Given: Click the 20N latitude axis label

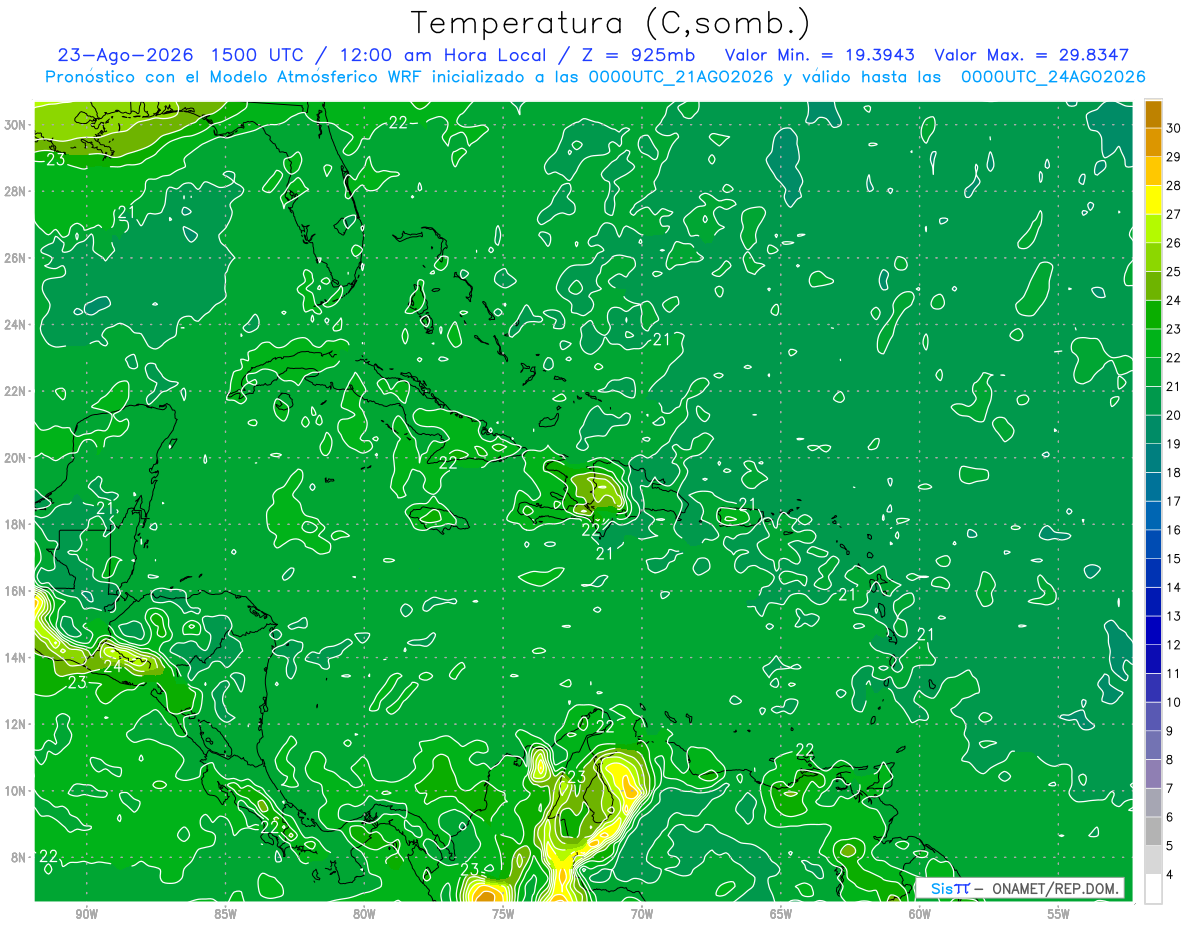Looking at the screenshot, I should click(16, 458).
